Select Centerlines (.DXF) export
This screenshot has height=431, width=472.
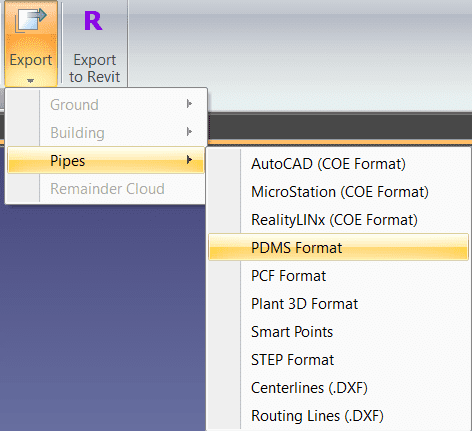click(x=338, y=388)
